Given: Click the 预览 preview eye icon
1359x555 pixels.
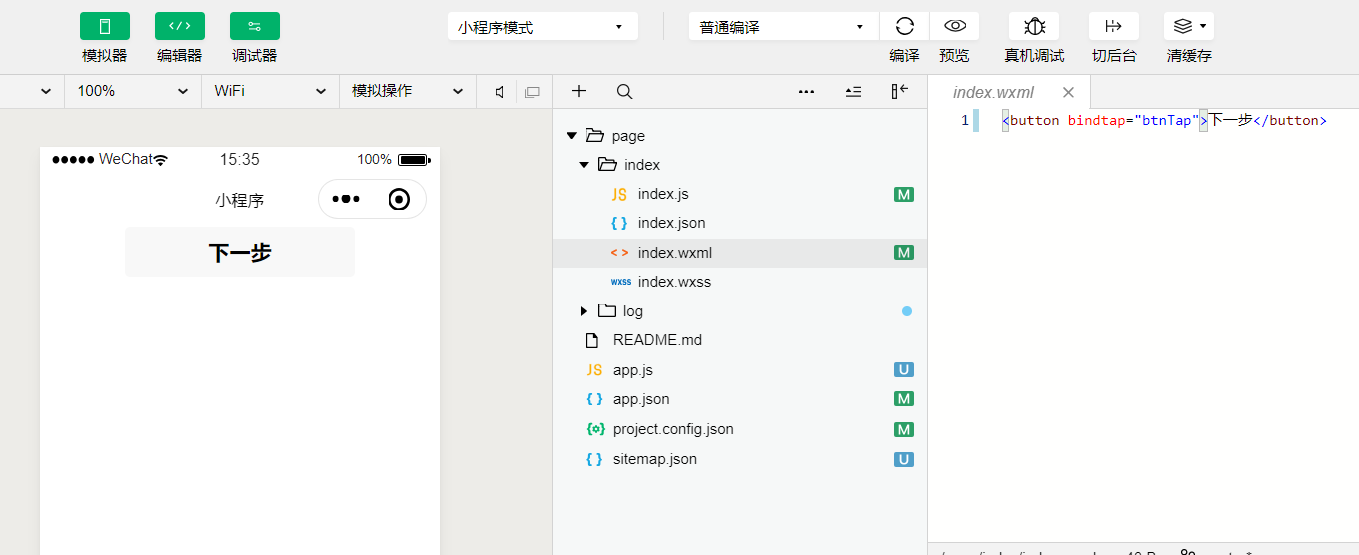Looking at the screenshot, I should pyautogui.click(x=955, y=26).
